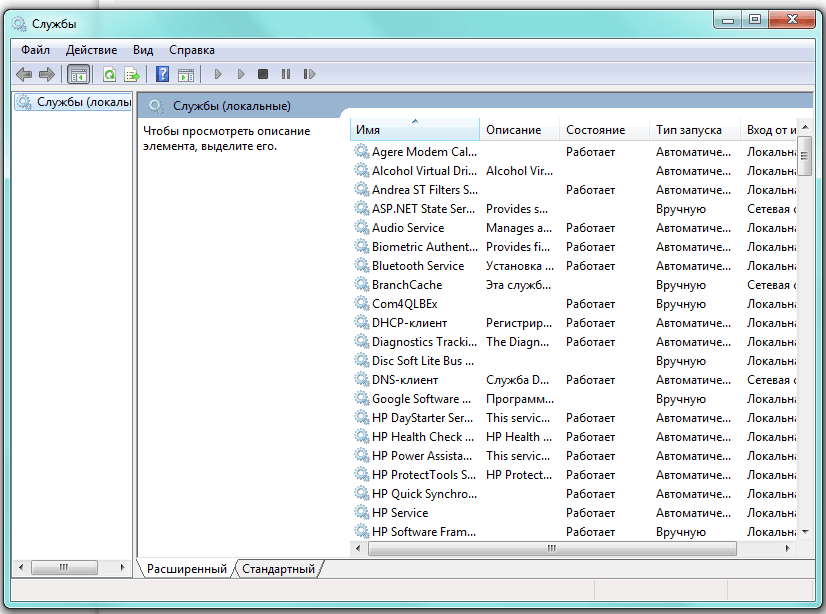Open the Справка menu
The height and width of the screenshot is (614, 826).
pos(191,50)
